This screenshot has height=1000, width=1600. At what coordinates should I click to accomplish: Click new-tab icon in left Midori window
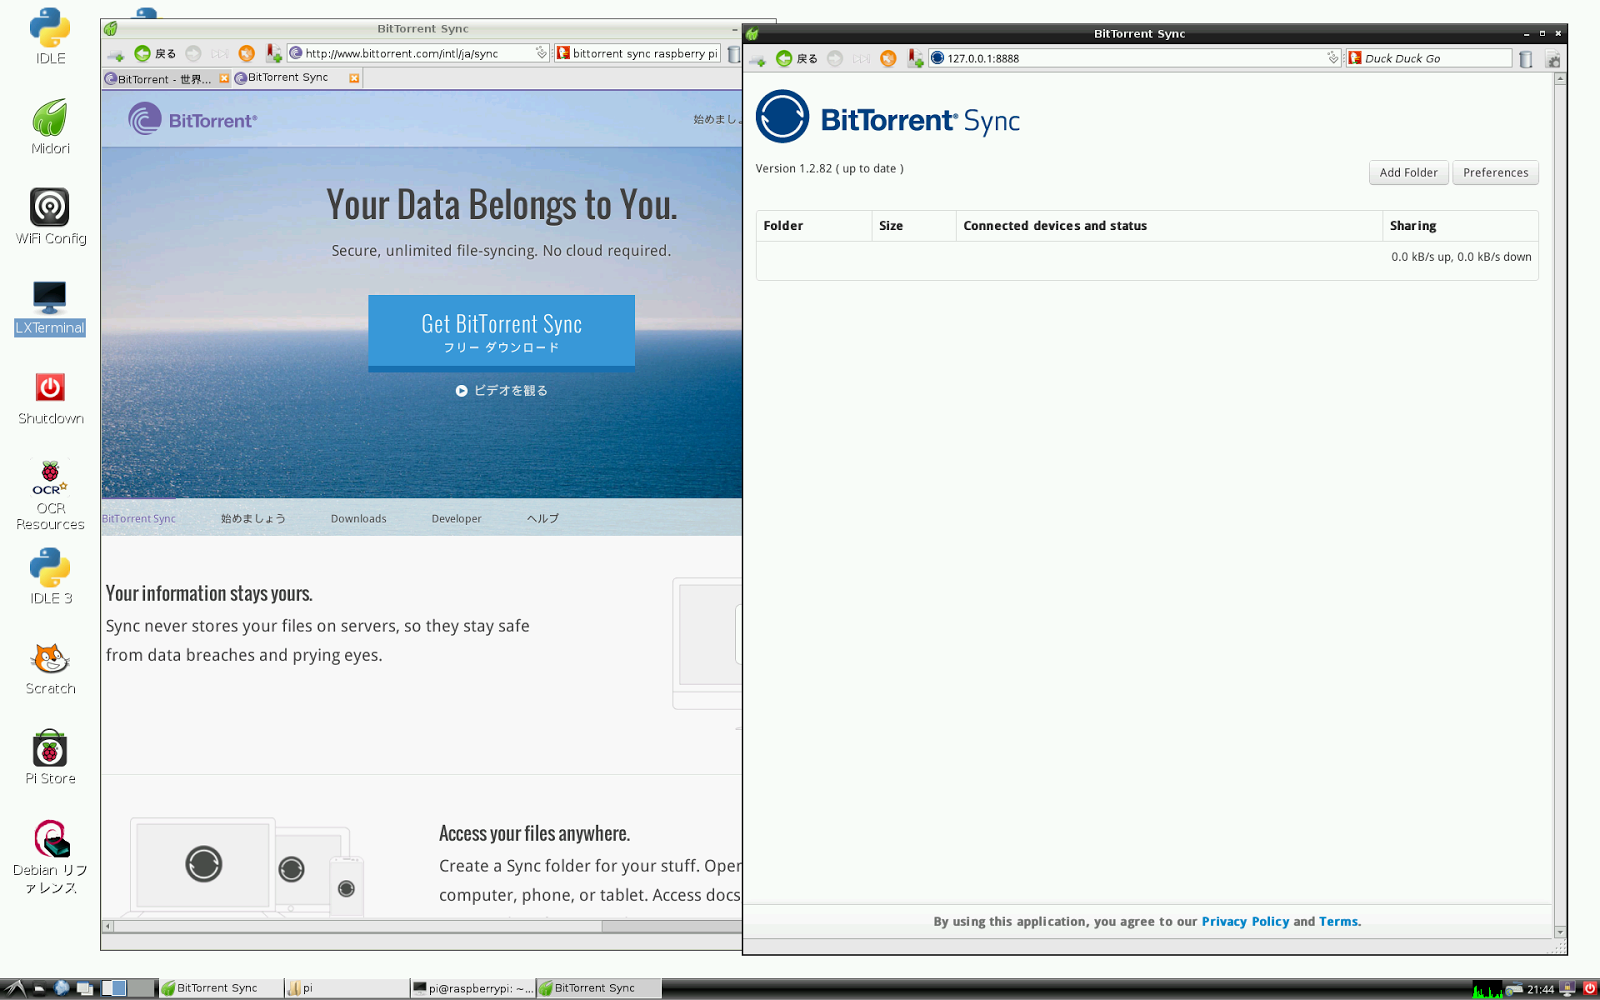(x=115, y=55)
